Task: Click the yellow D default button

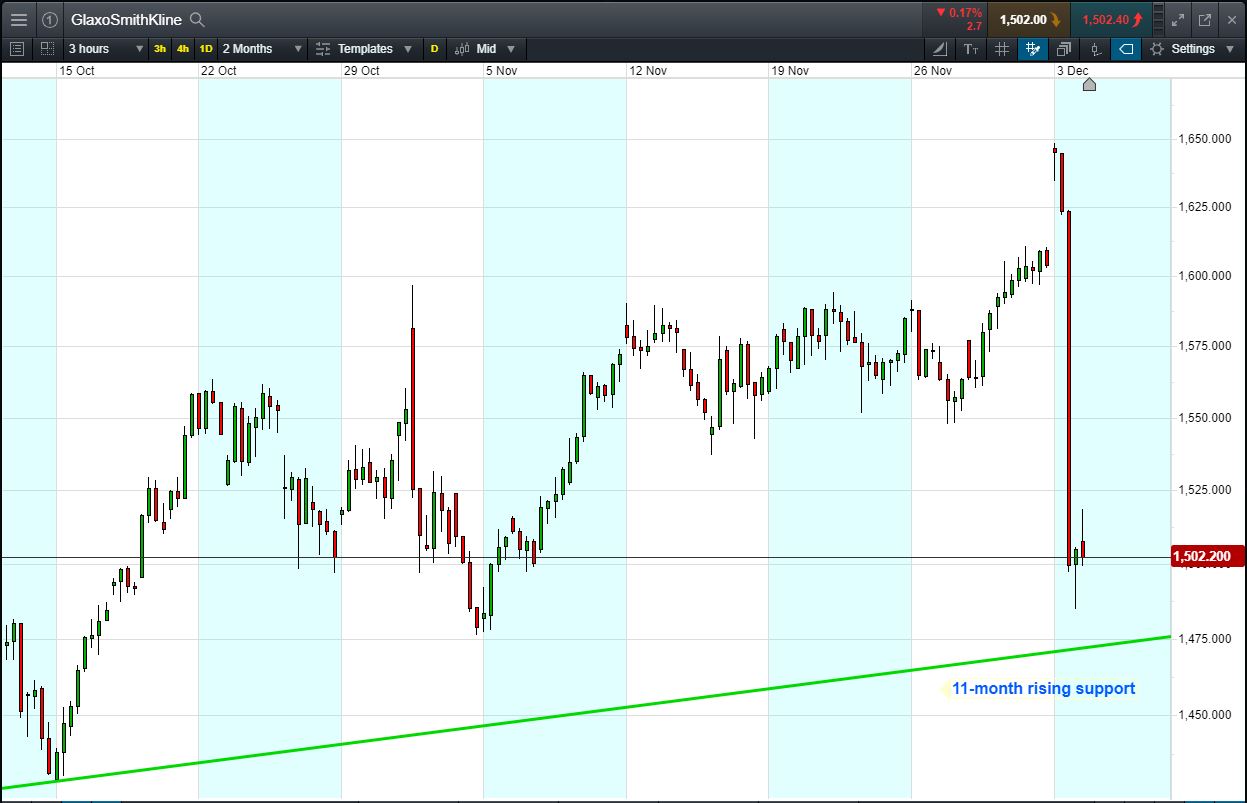Action: coord(435,48)
